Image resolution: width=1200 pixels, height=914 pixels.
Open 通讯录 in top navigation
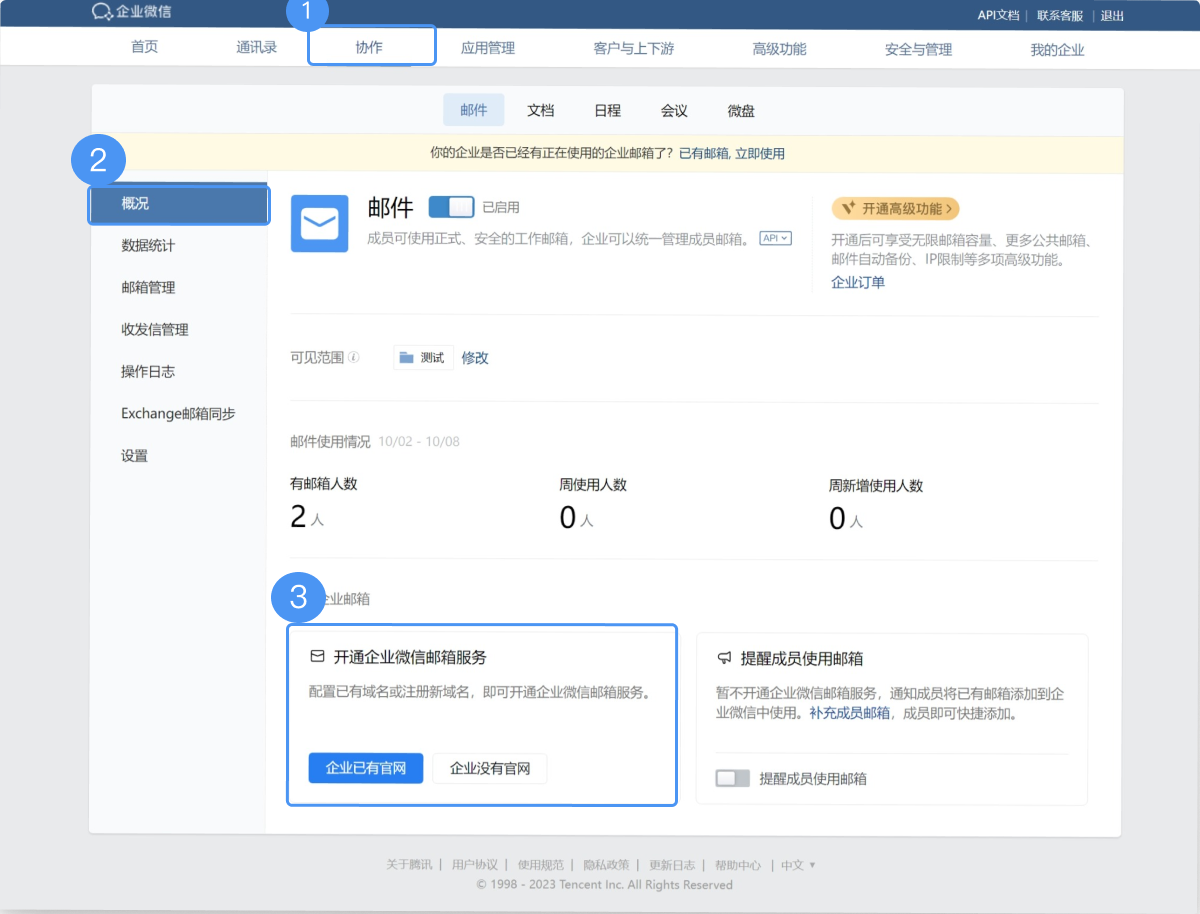click(256, 48)
